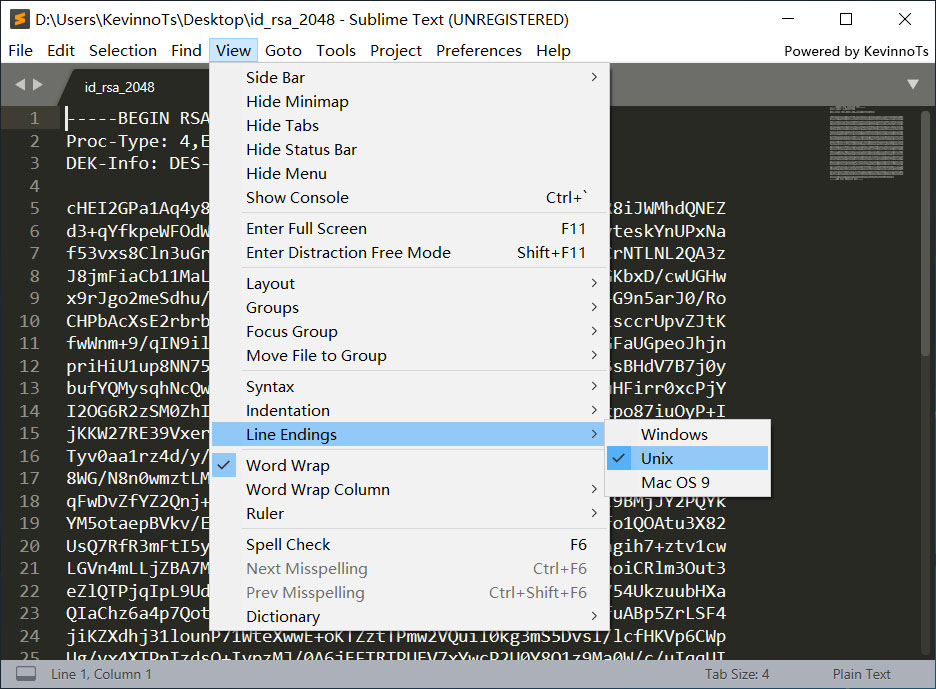Choose Hide Status Bar entry
936x689 pixels.
point(410,149)
